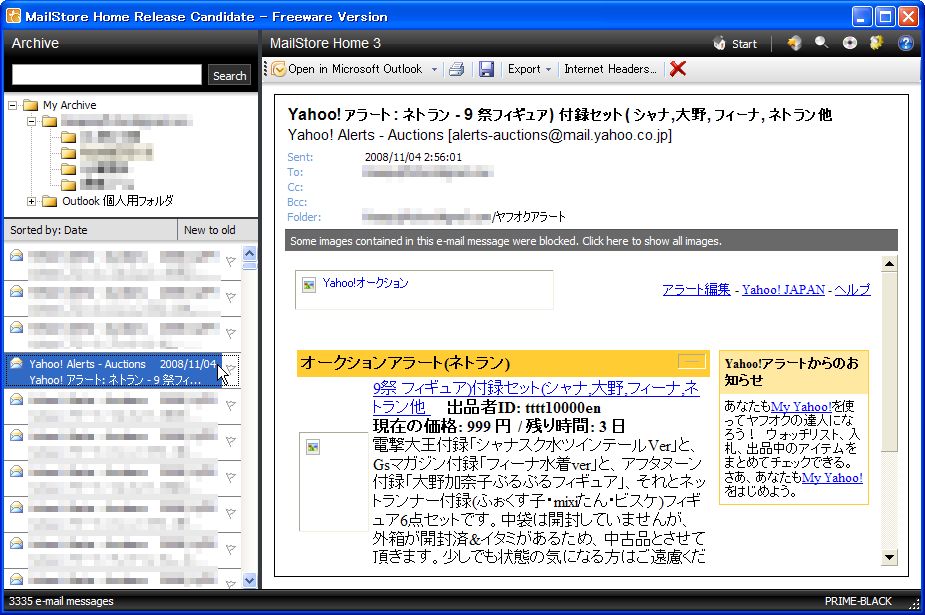This screenshot has width=925, height=615.
Task: Click the 現在の価格: 999 円 text
Action: (441, 426)
